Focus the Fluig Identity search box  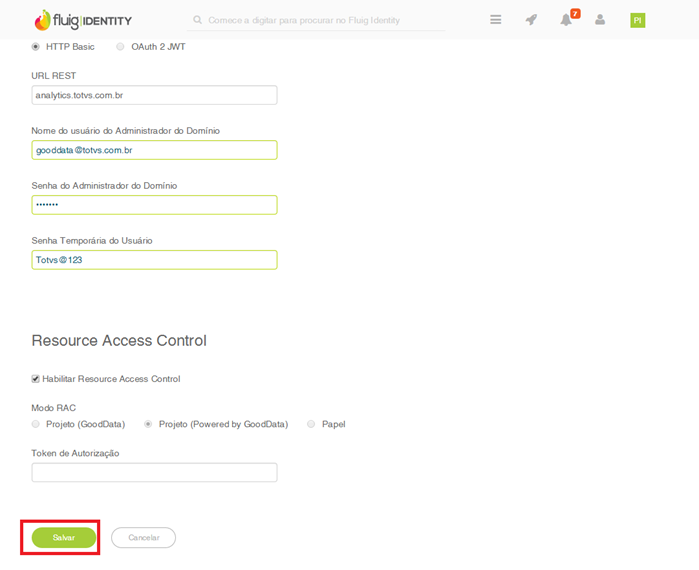[x=316, y=21]
